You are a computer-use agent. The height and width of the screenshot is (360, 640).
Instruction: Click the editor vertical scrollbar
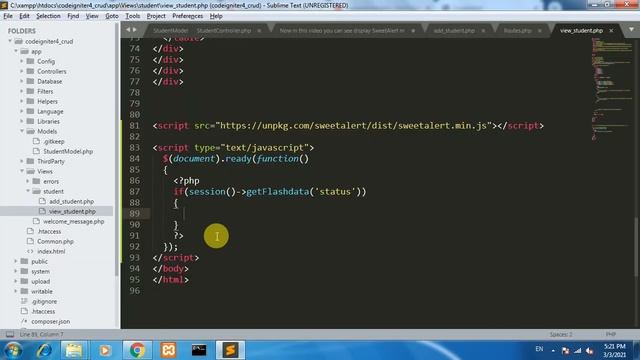click(x=636, y=247)
